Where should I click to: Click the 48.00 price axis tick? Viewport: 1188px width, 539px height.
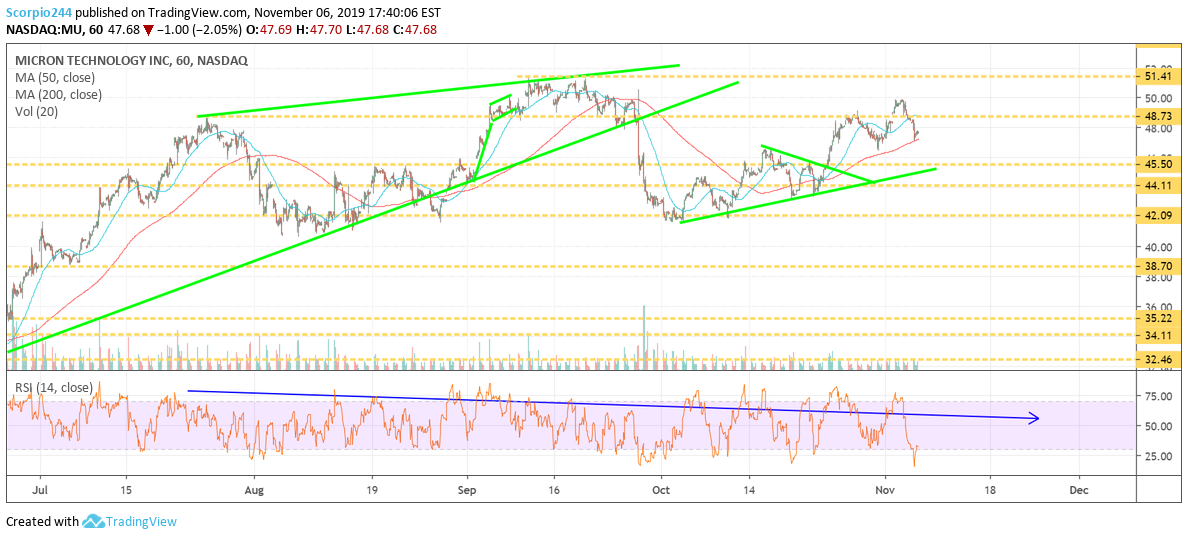[x=1157, y=128]
